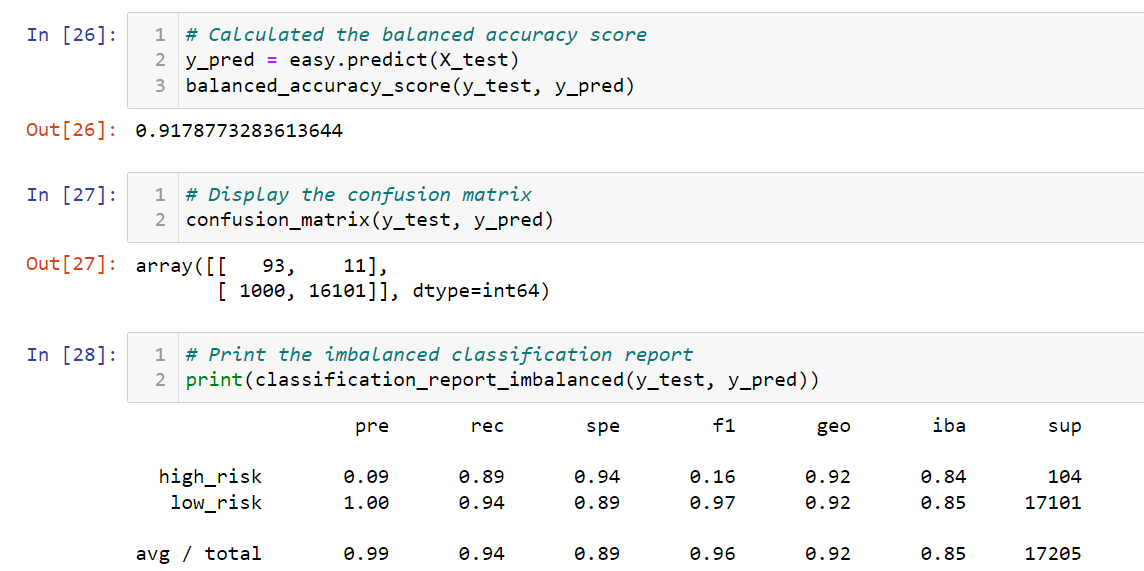Click comment 'Print the imbalanced classification report'
The image size is (1144, 571).
coord(439,355)
